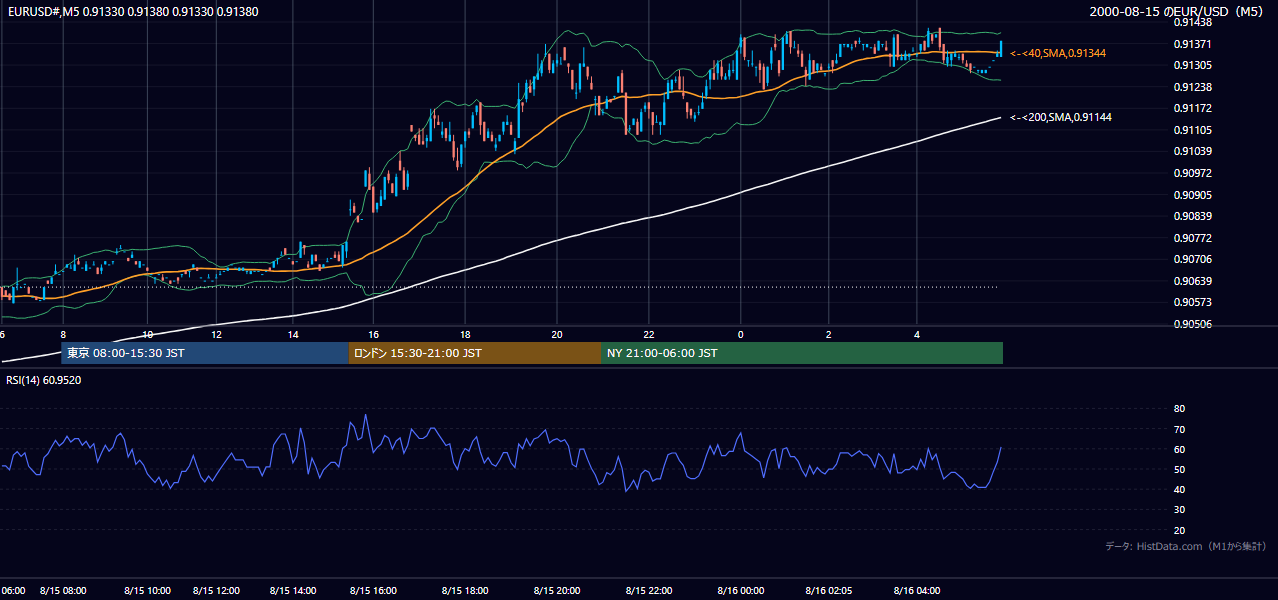This screenshot has width=1278, height=600.
Task: Click hour tick '4' under the price chart
Action: 917,335
